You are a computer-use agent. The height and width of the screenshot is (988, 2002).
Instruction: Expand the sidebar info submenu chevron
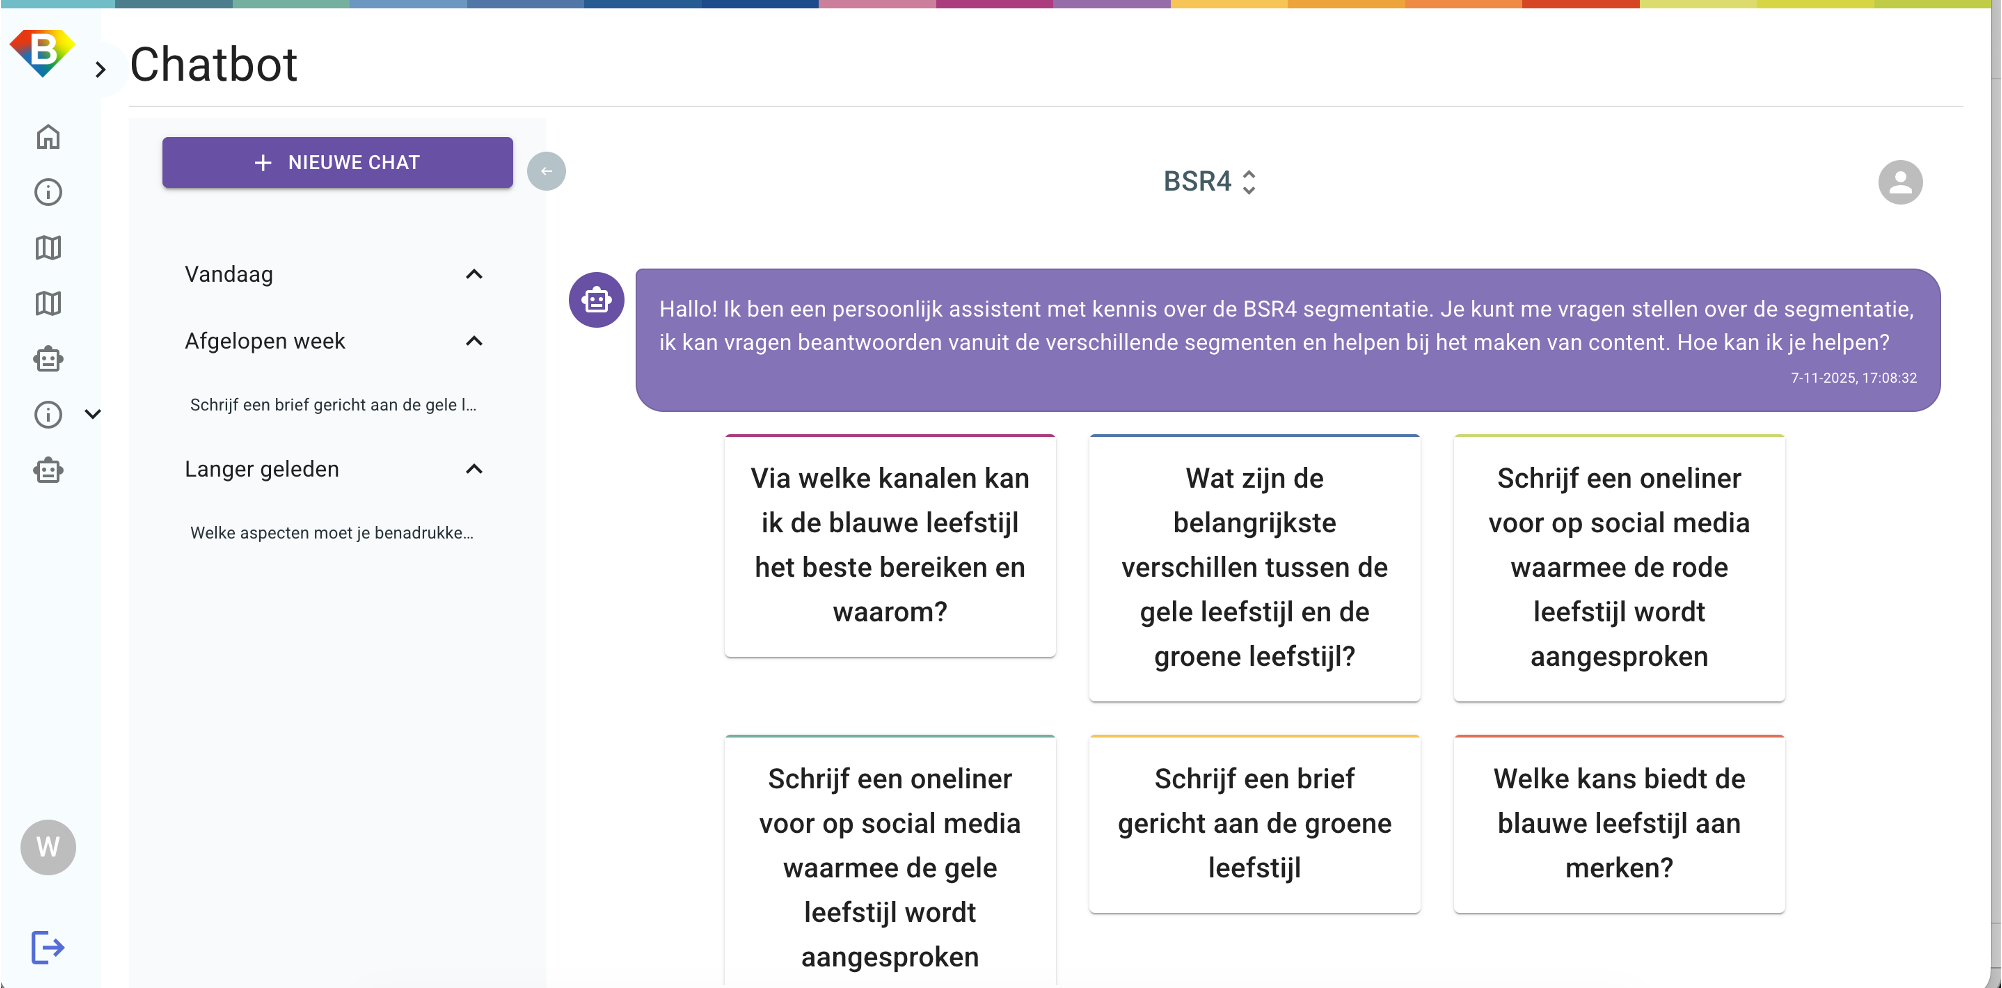pos(93,414)
